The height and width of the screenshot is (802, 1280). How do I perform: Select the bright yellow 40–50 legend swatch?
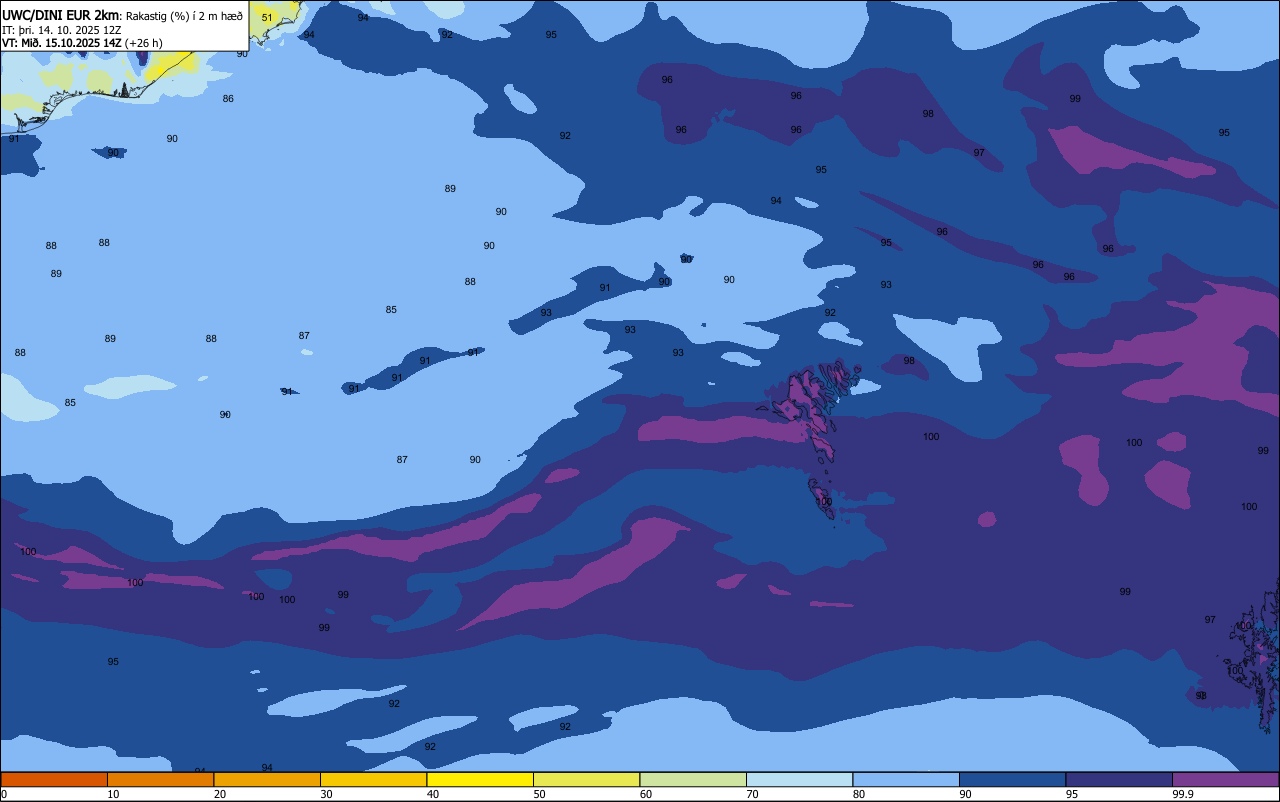(x=480, y=779)
